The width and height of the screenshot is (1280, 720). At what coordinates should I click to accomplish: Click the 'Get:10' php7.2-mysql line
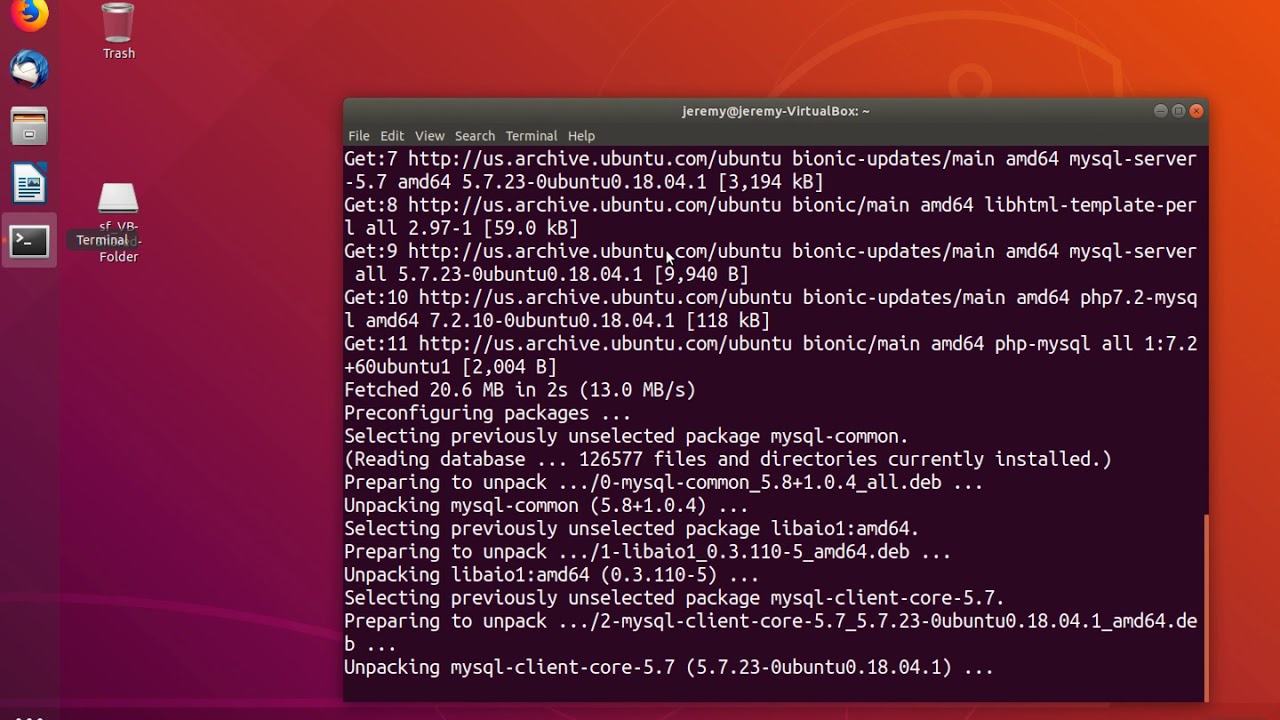tap(770, 308)
